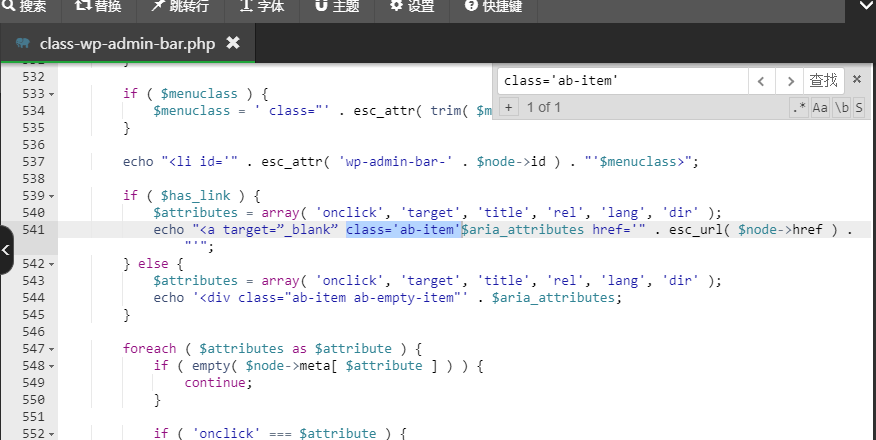The width and height of the screenshot is (876, 440).
Task: Go to previous search match arrow
Action: (x=761, y=82)
